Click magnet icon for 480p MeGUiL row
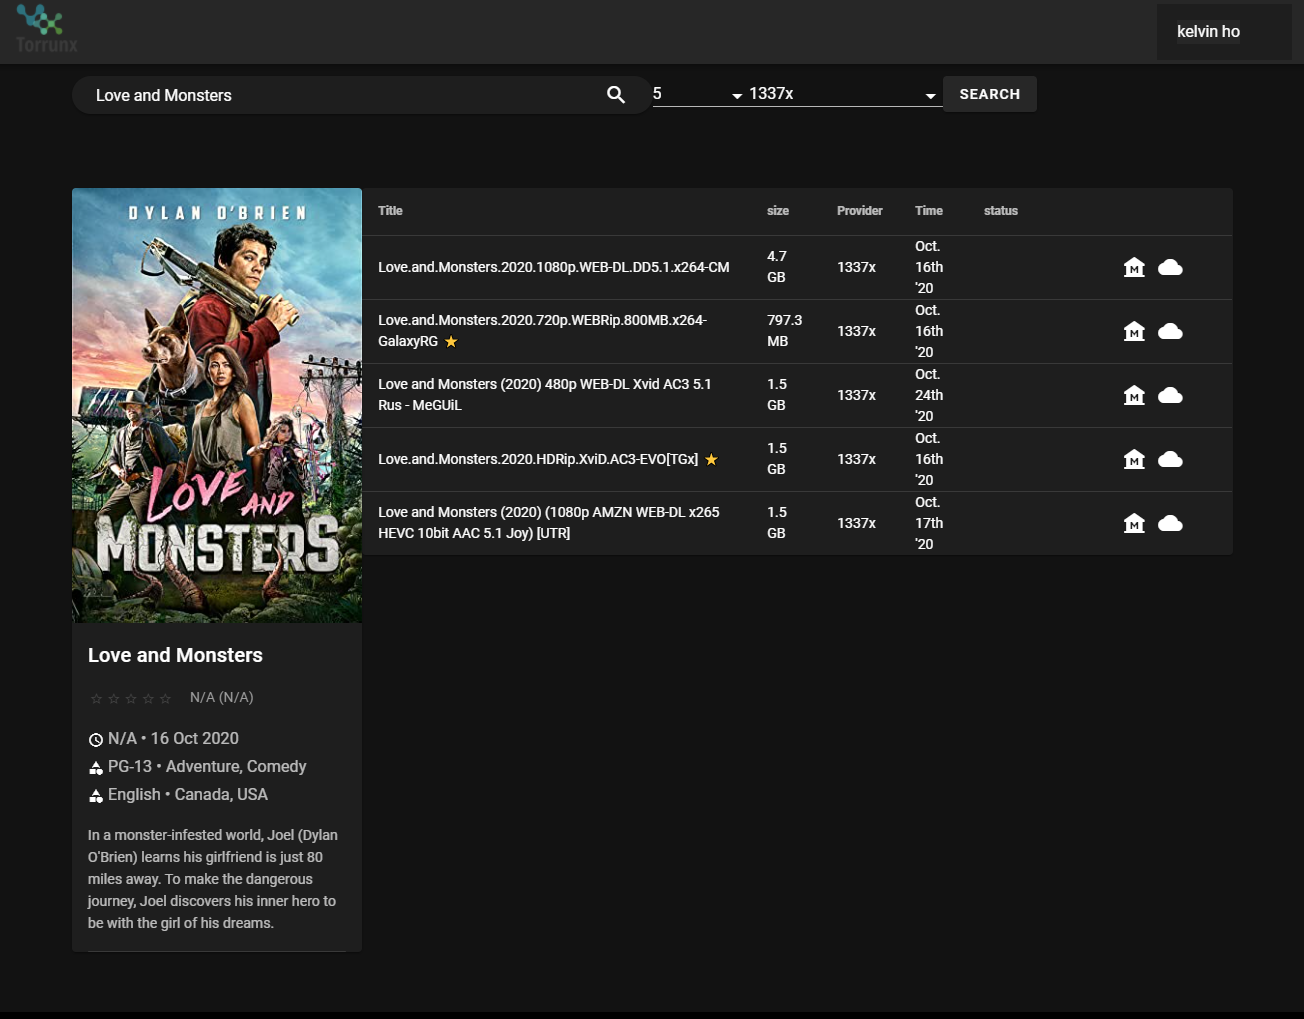This screenshot has height=1019, width=1304. (1134, 395)
